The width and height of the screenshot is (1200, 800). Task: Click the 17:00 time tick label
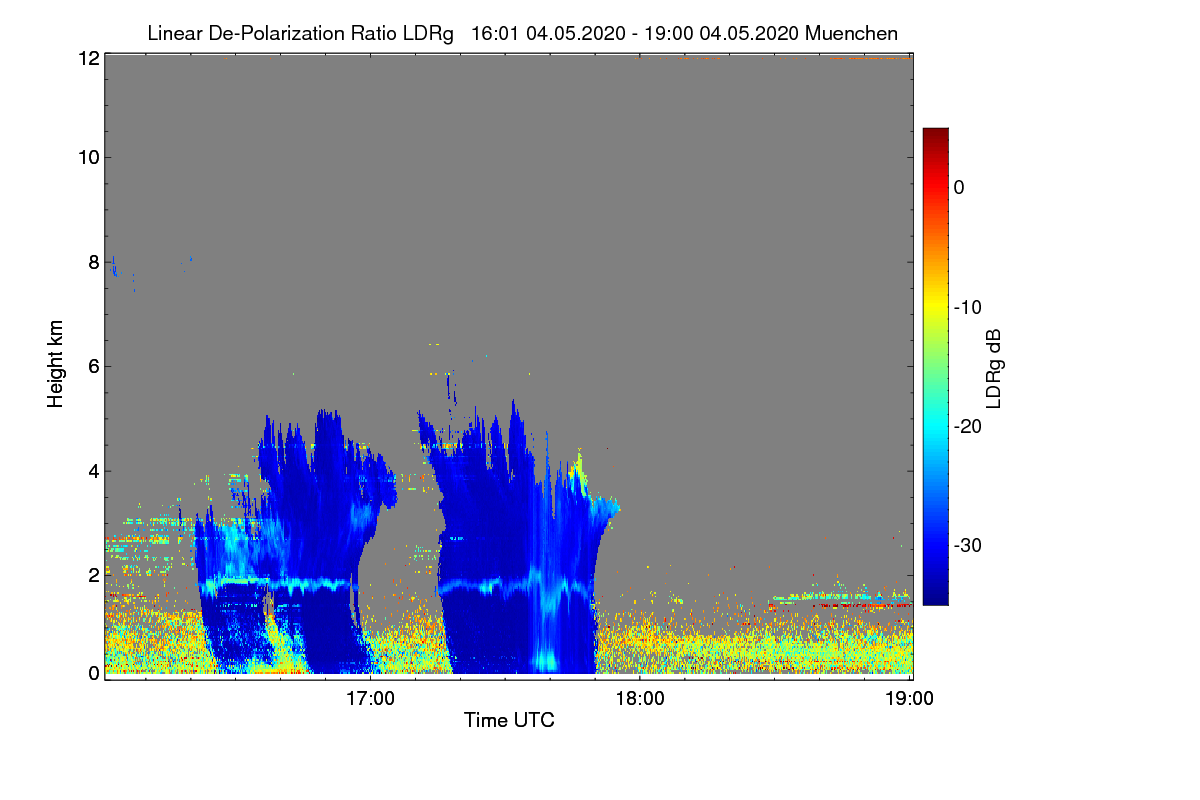370,698
